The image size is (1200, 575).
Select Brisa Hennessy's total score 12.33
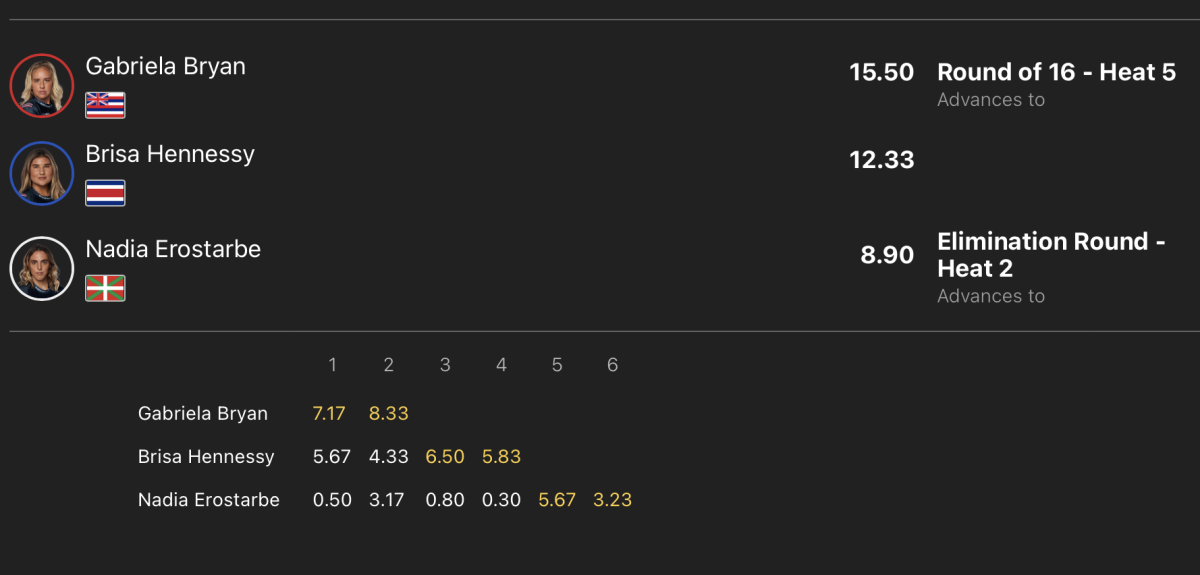(x=881, y=159)
